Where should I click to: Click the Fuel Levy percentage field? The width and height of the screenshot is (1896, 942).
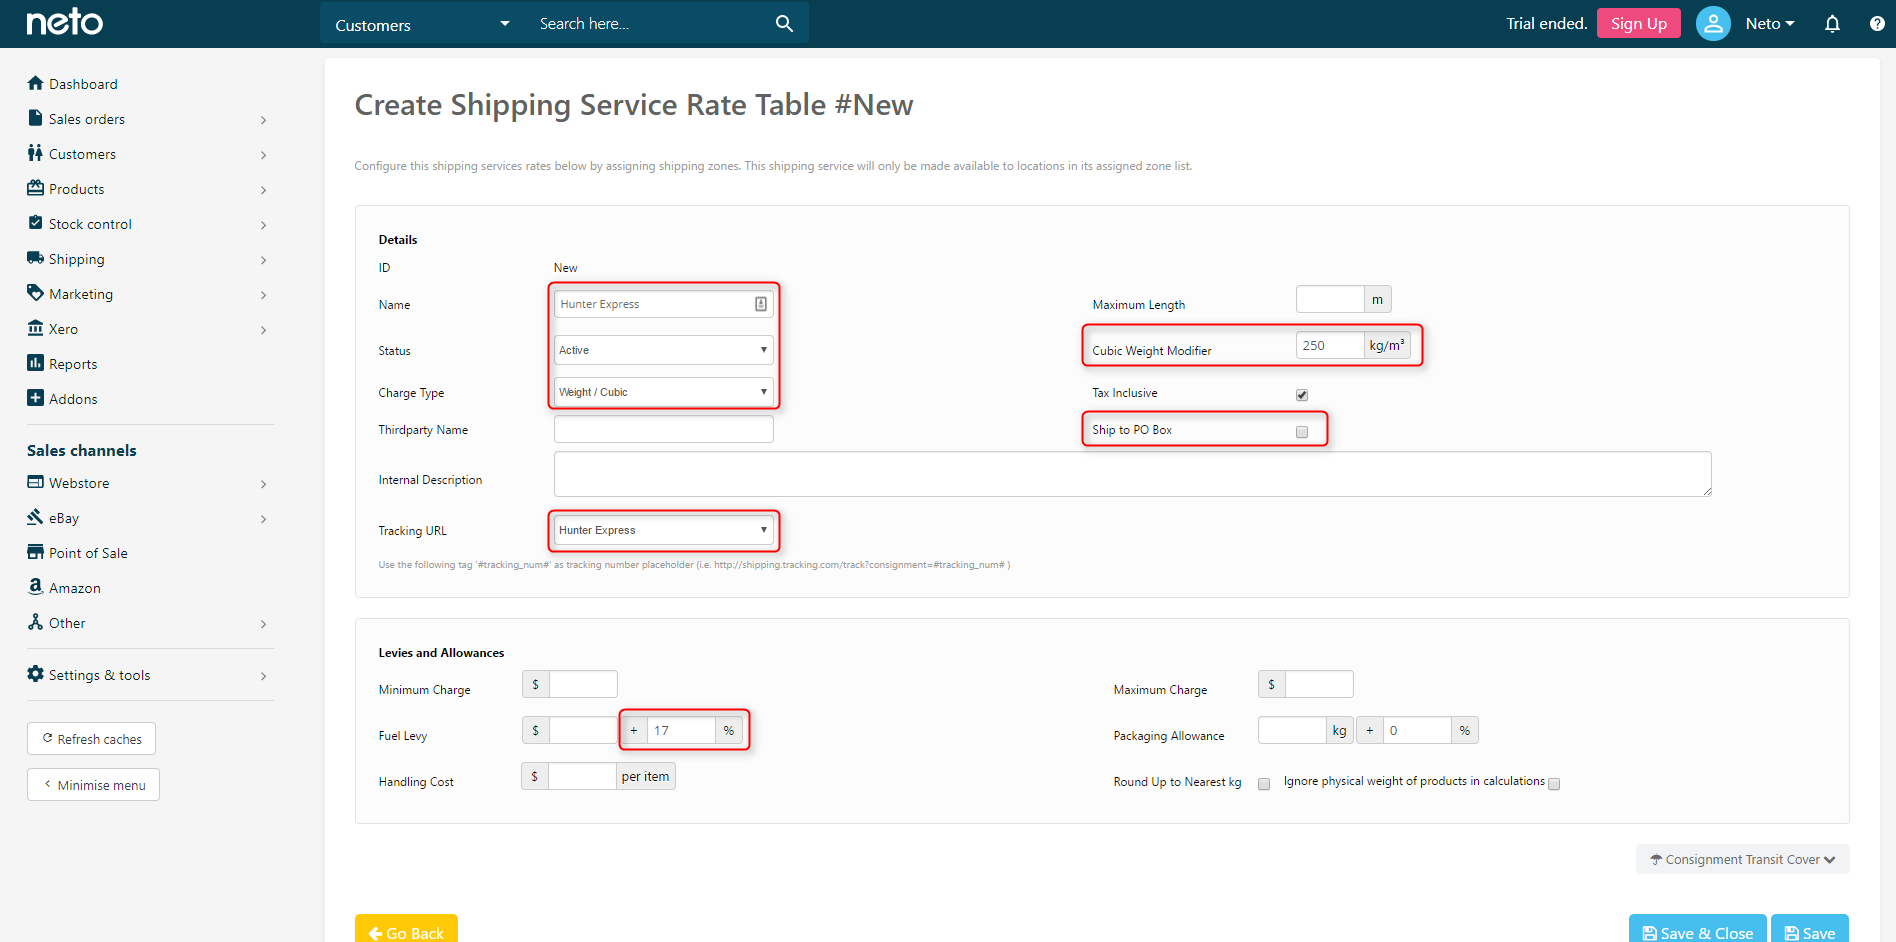[681, 730]
